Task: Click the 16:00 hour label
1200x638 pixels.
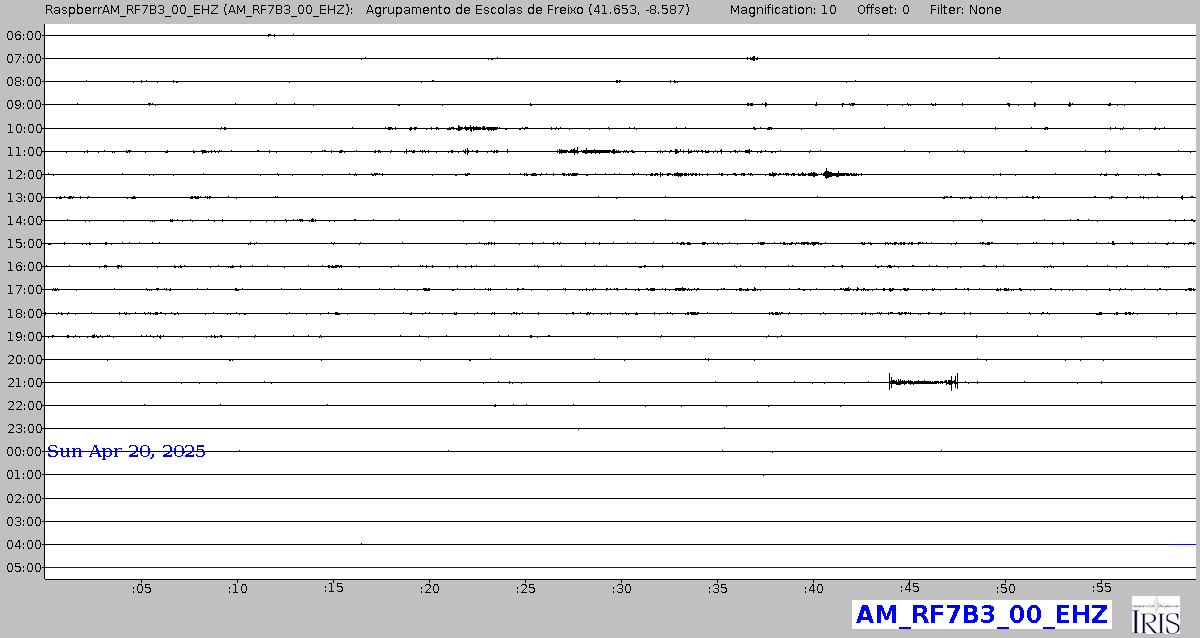Action: (24, 266)
